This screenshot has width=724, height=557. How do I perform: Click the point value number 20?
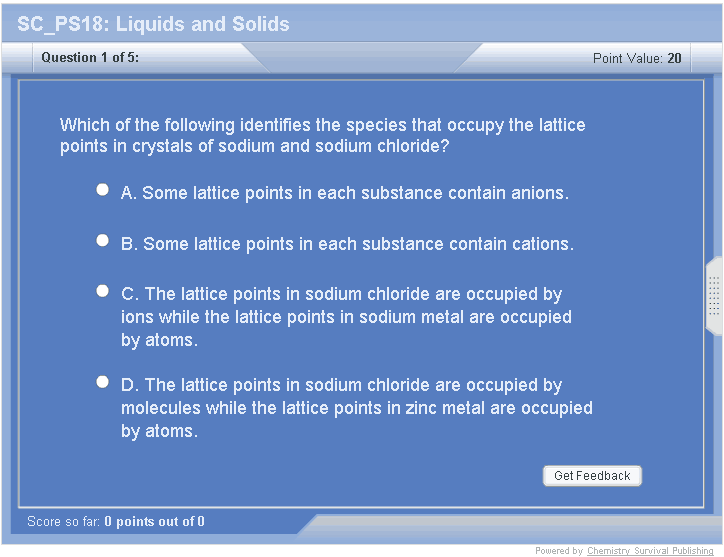(675, 58)
